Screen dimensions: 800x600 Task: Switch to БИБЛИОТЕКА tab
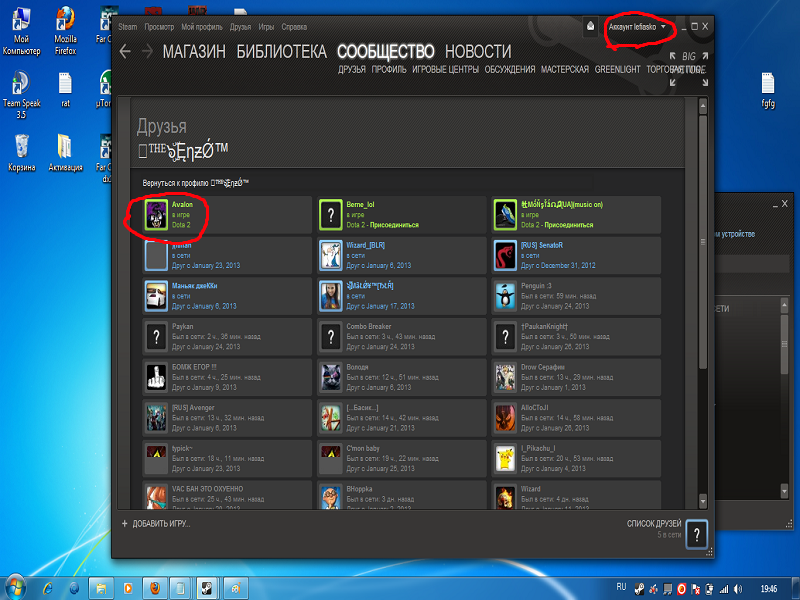(281, 52)
